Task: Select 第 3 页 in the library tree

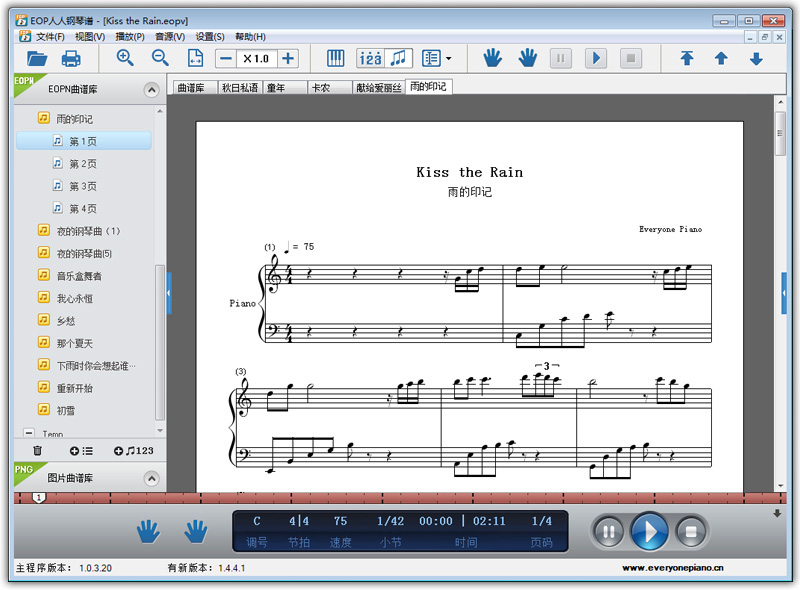Action: tap(82, 186)
